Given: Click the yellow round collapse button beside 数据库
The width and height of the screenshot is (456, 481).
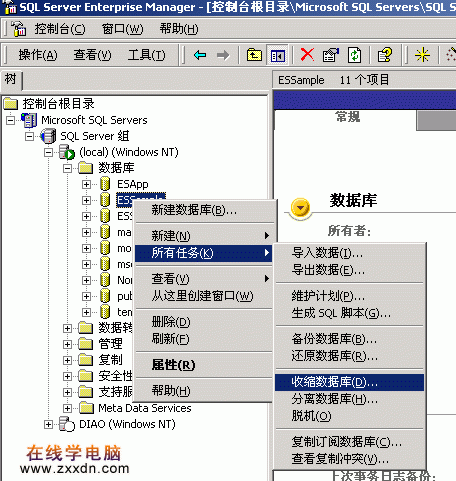Looking at the screenshot, I should pos(300,208).
